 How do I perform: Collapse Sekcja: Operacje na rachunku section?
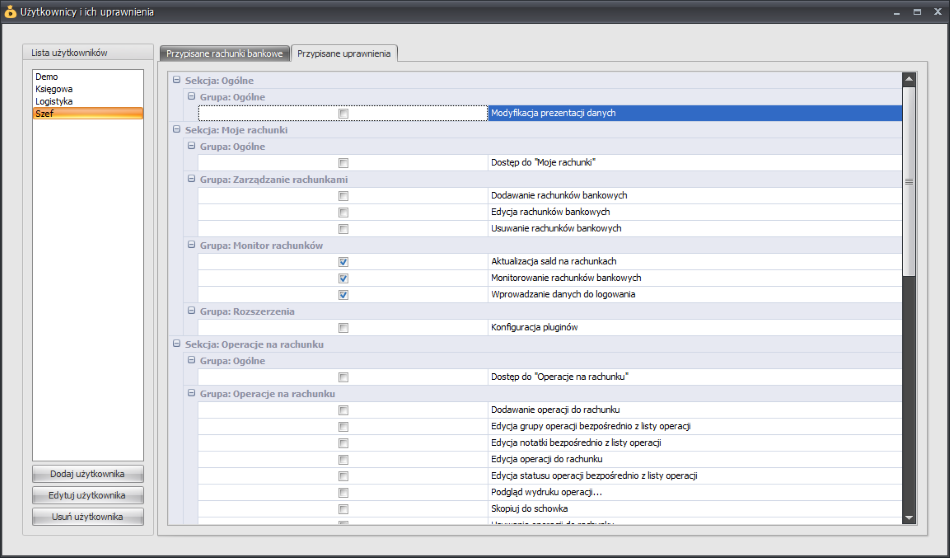tap(177, 344)
